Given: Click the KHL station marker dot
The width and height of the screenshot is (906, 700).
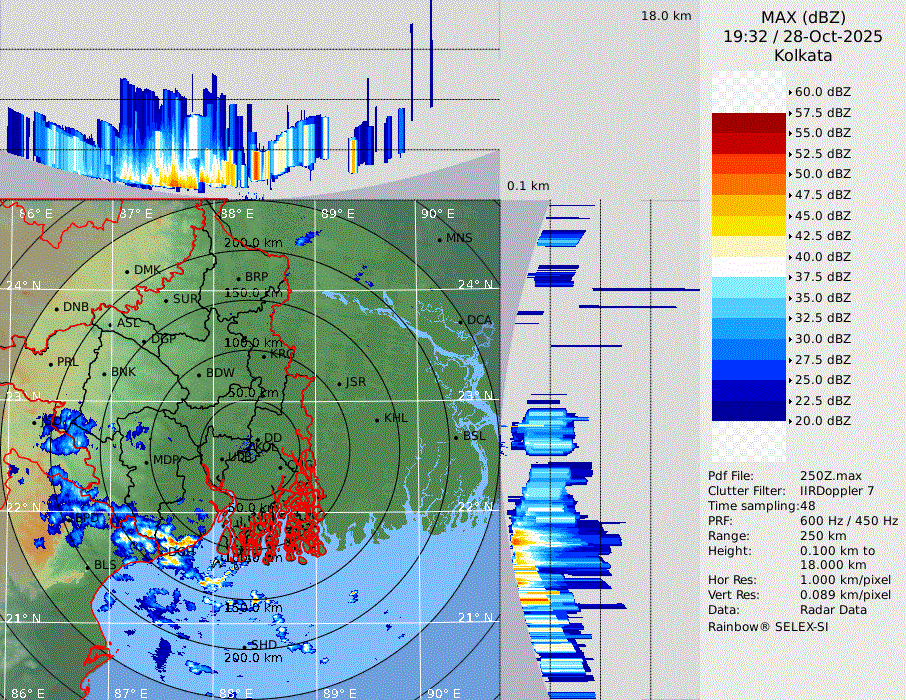Looking at the screenshot, I should (377, 419).
